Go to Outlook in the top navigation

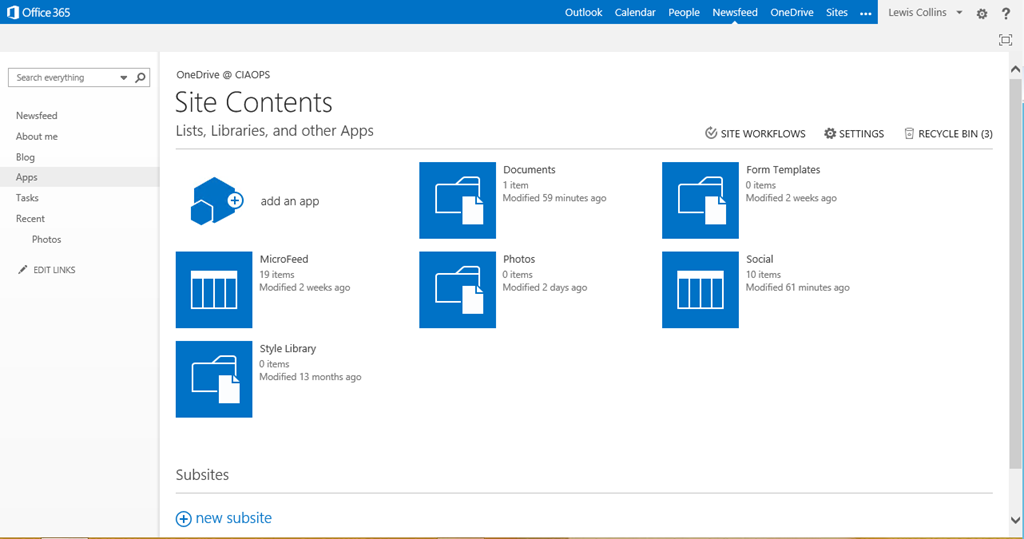[x=583, y=13]
